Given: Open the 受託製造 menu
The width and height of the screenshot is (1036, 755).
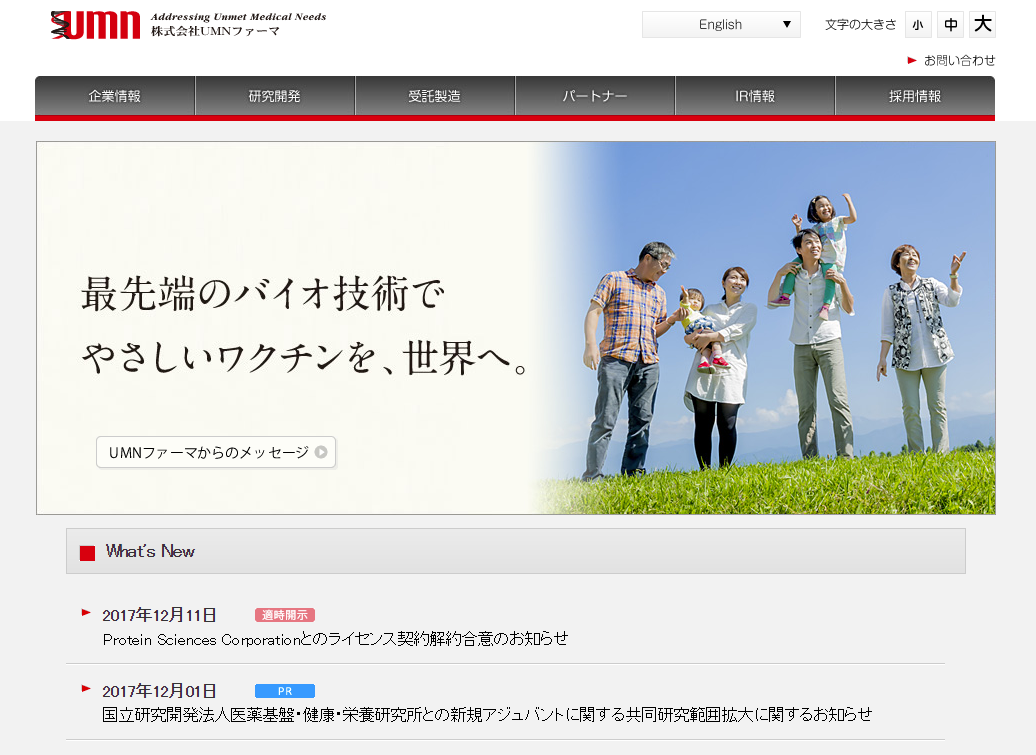Looking at the screenshot, I should [435, 96].
